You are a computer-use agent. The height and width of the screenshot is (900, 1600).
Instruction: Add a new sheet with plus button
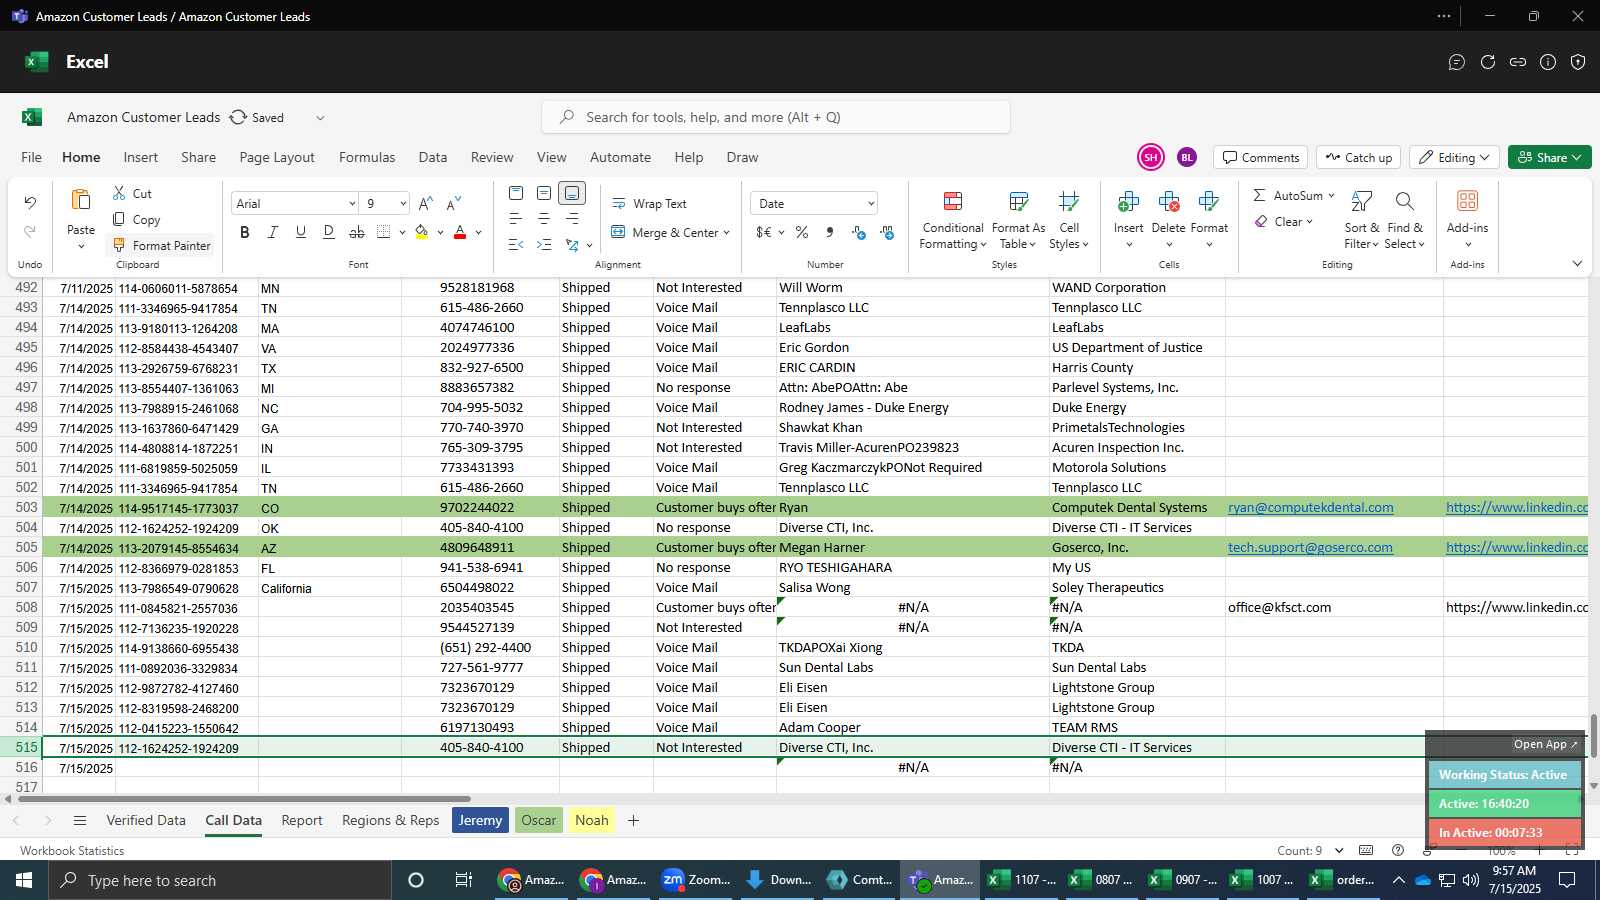coord(633,820)
